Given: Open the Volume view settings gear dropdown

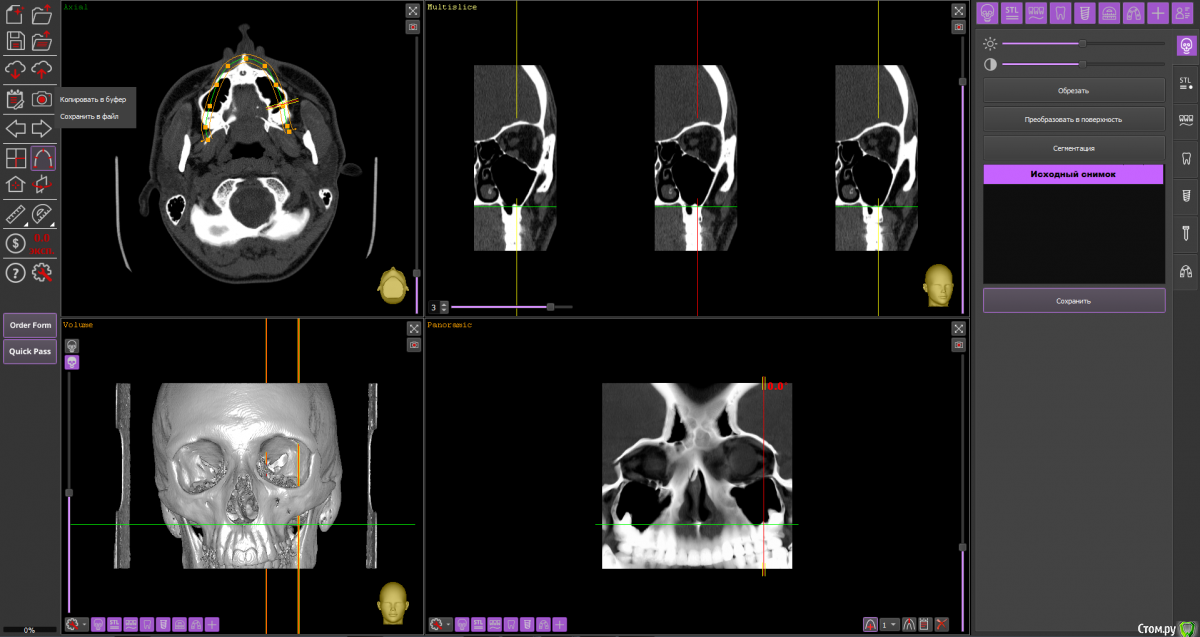Looking at the screenshot, I should click(76, 625).
